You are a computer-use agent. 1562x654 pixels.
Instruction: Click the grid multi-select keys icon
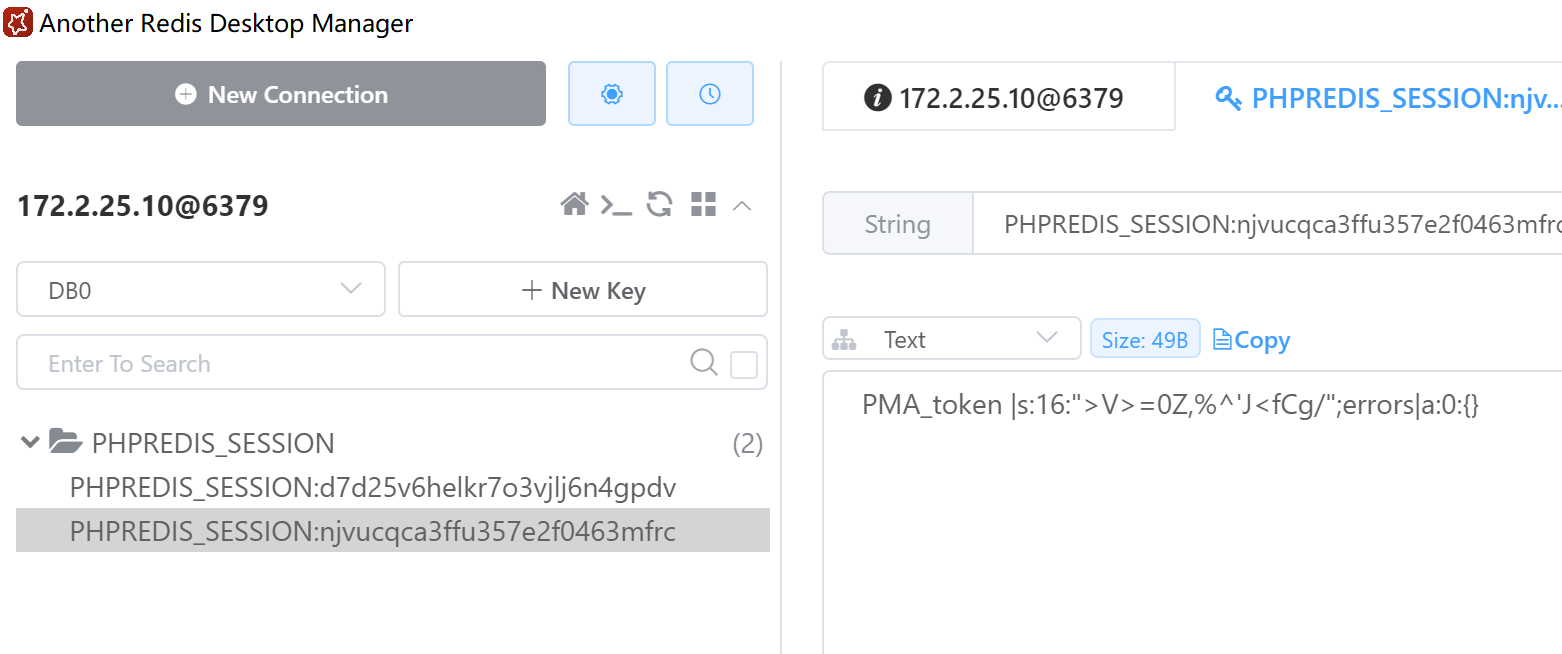(704, 205)
